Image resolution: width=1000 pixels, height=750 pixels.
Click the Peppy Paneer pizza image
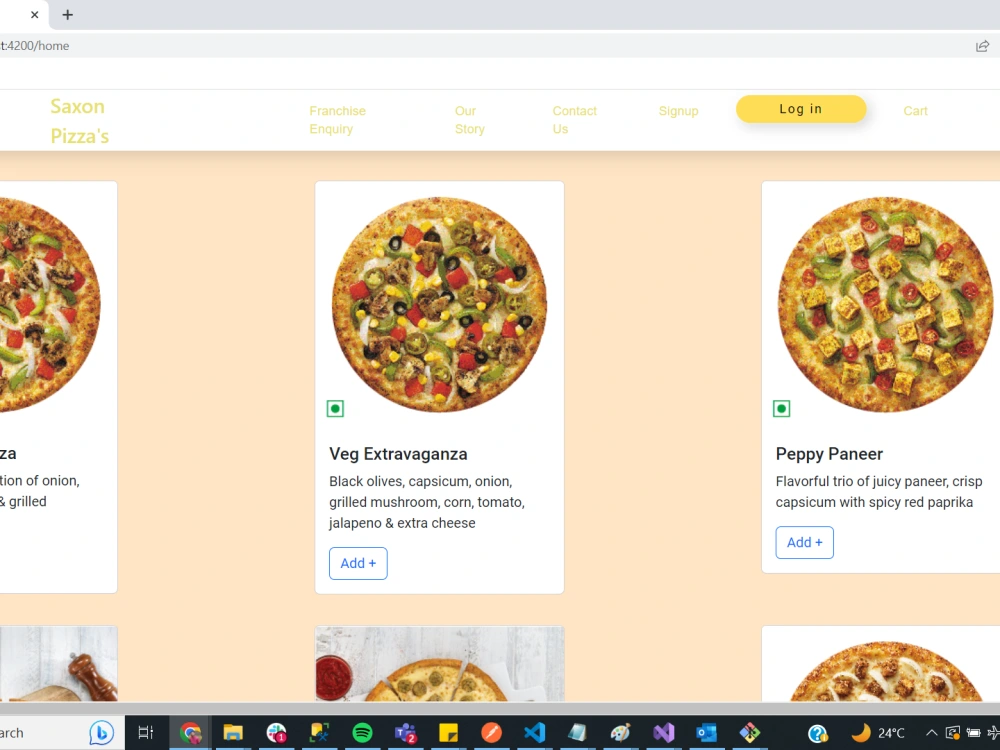pos(885,304)
